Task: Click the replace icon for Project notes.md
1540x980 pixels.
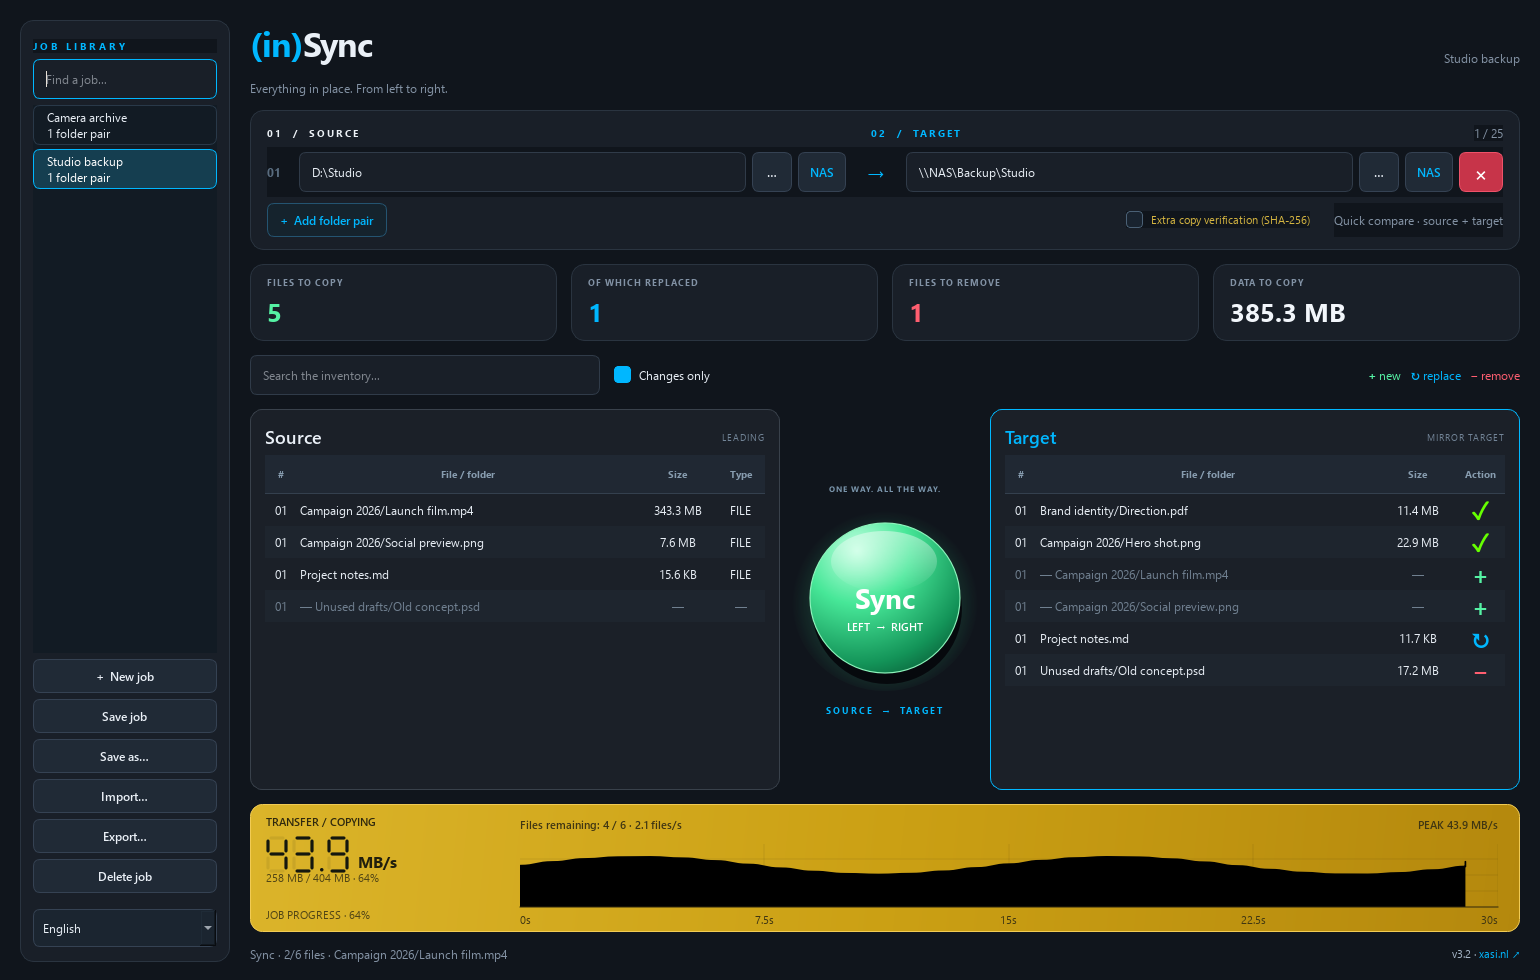Action: [1480, 640]
